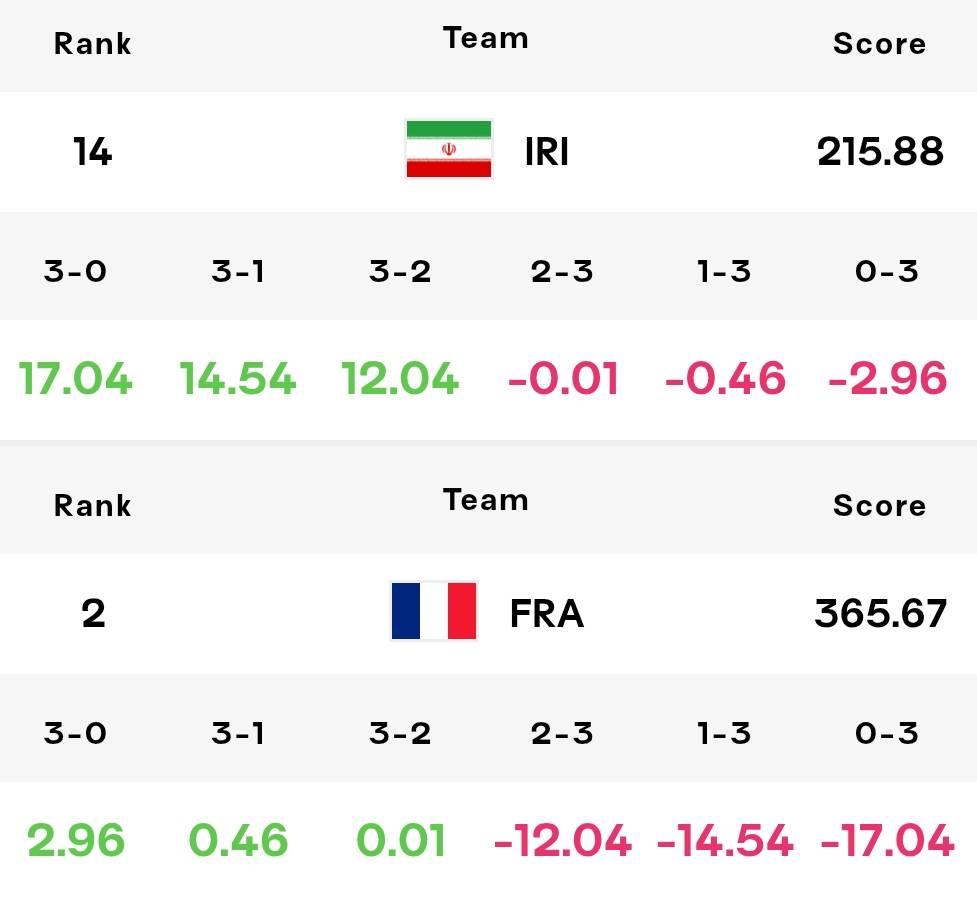
Task: Select France's 2-3 value -12.04
Action: [x=562, y=840]
